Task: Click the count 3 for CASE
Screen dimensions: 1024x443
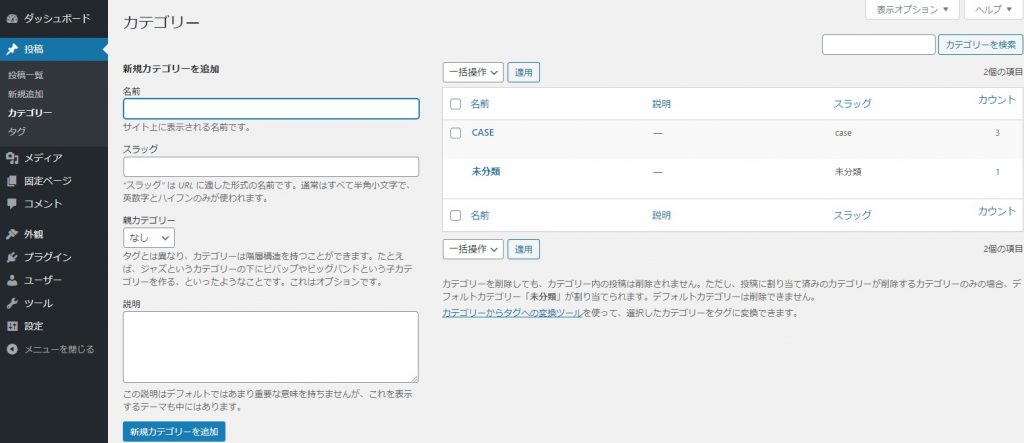Action: coord(997,133)
